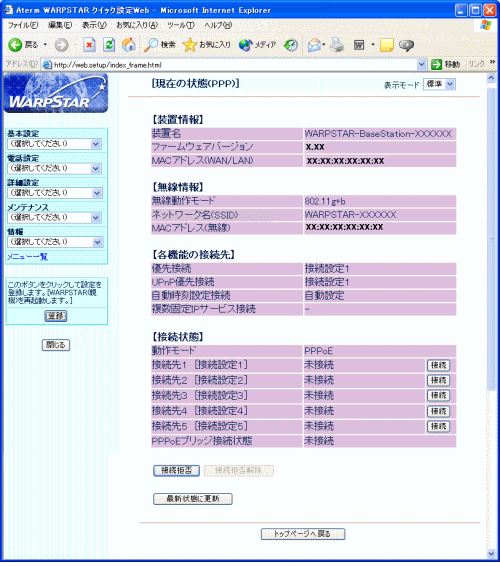This screenshot has height=566, width=500.
Task: Click the メニュー一覧 link
Action: click(27, 257)
